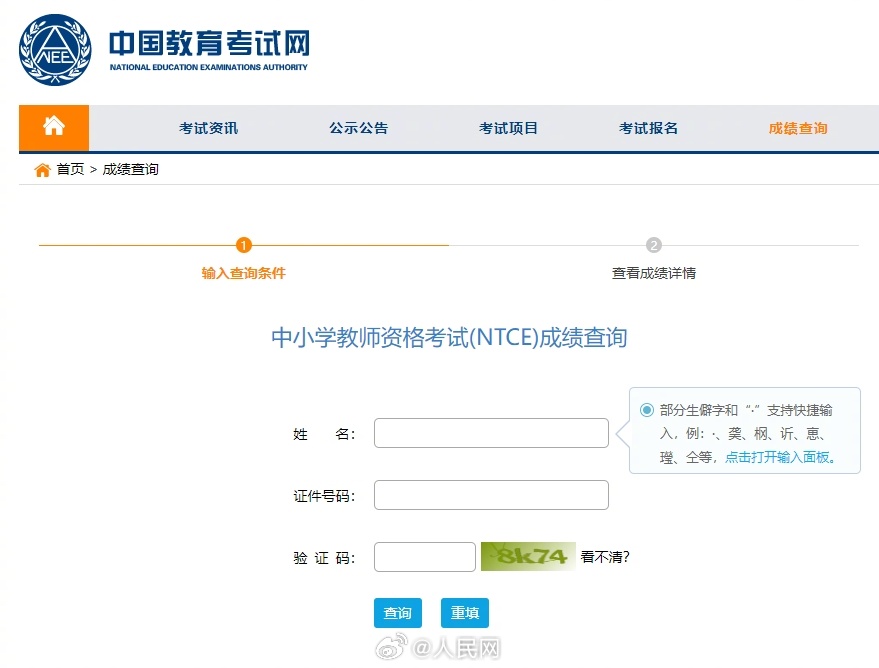
Task: Click the 重填 button to reset
Action: pos(463,612)
